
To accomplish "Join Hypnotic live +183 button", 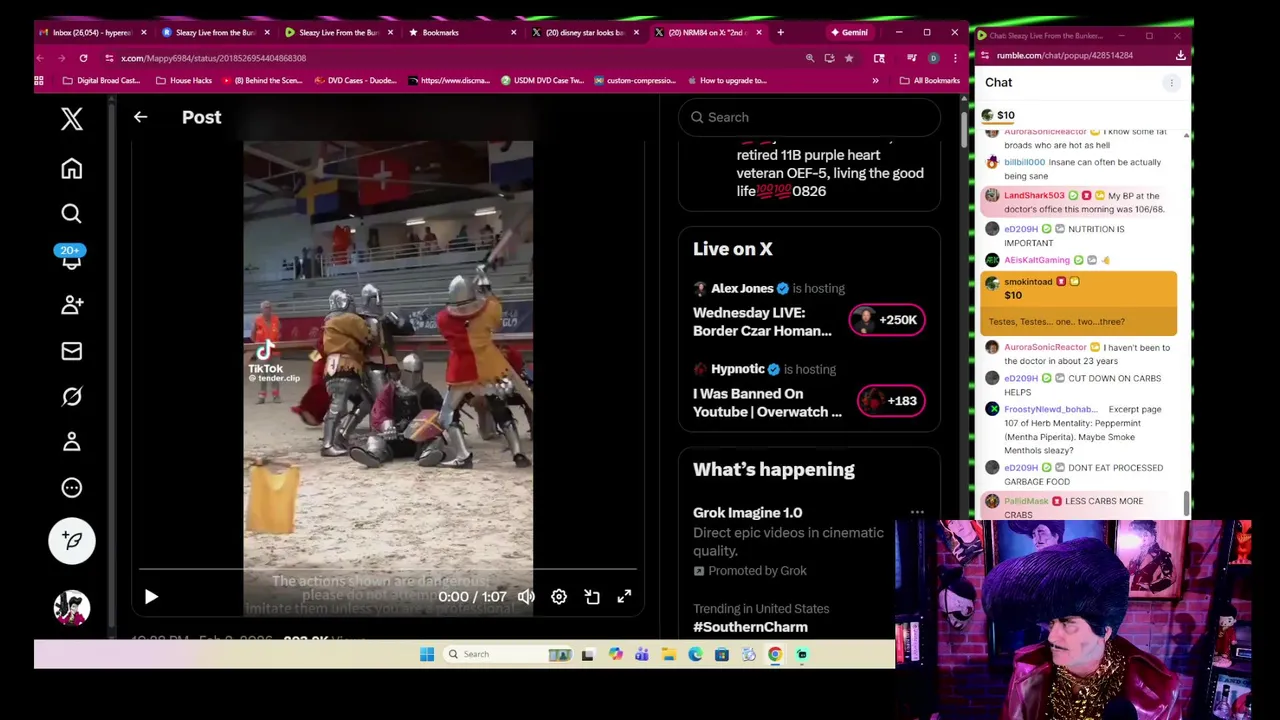I will tap(891, 401).
